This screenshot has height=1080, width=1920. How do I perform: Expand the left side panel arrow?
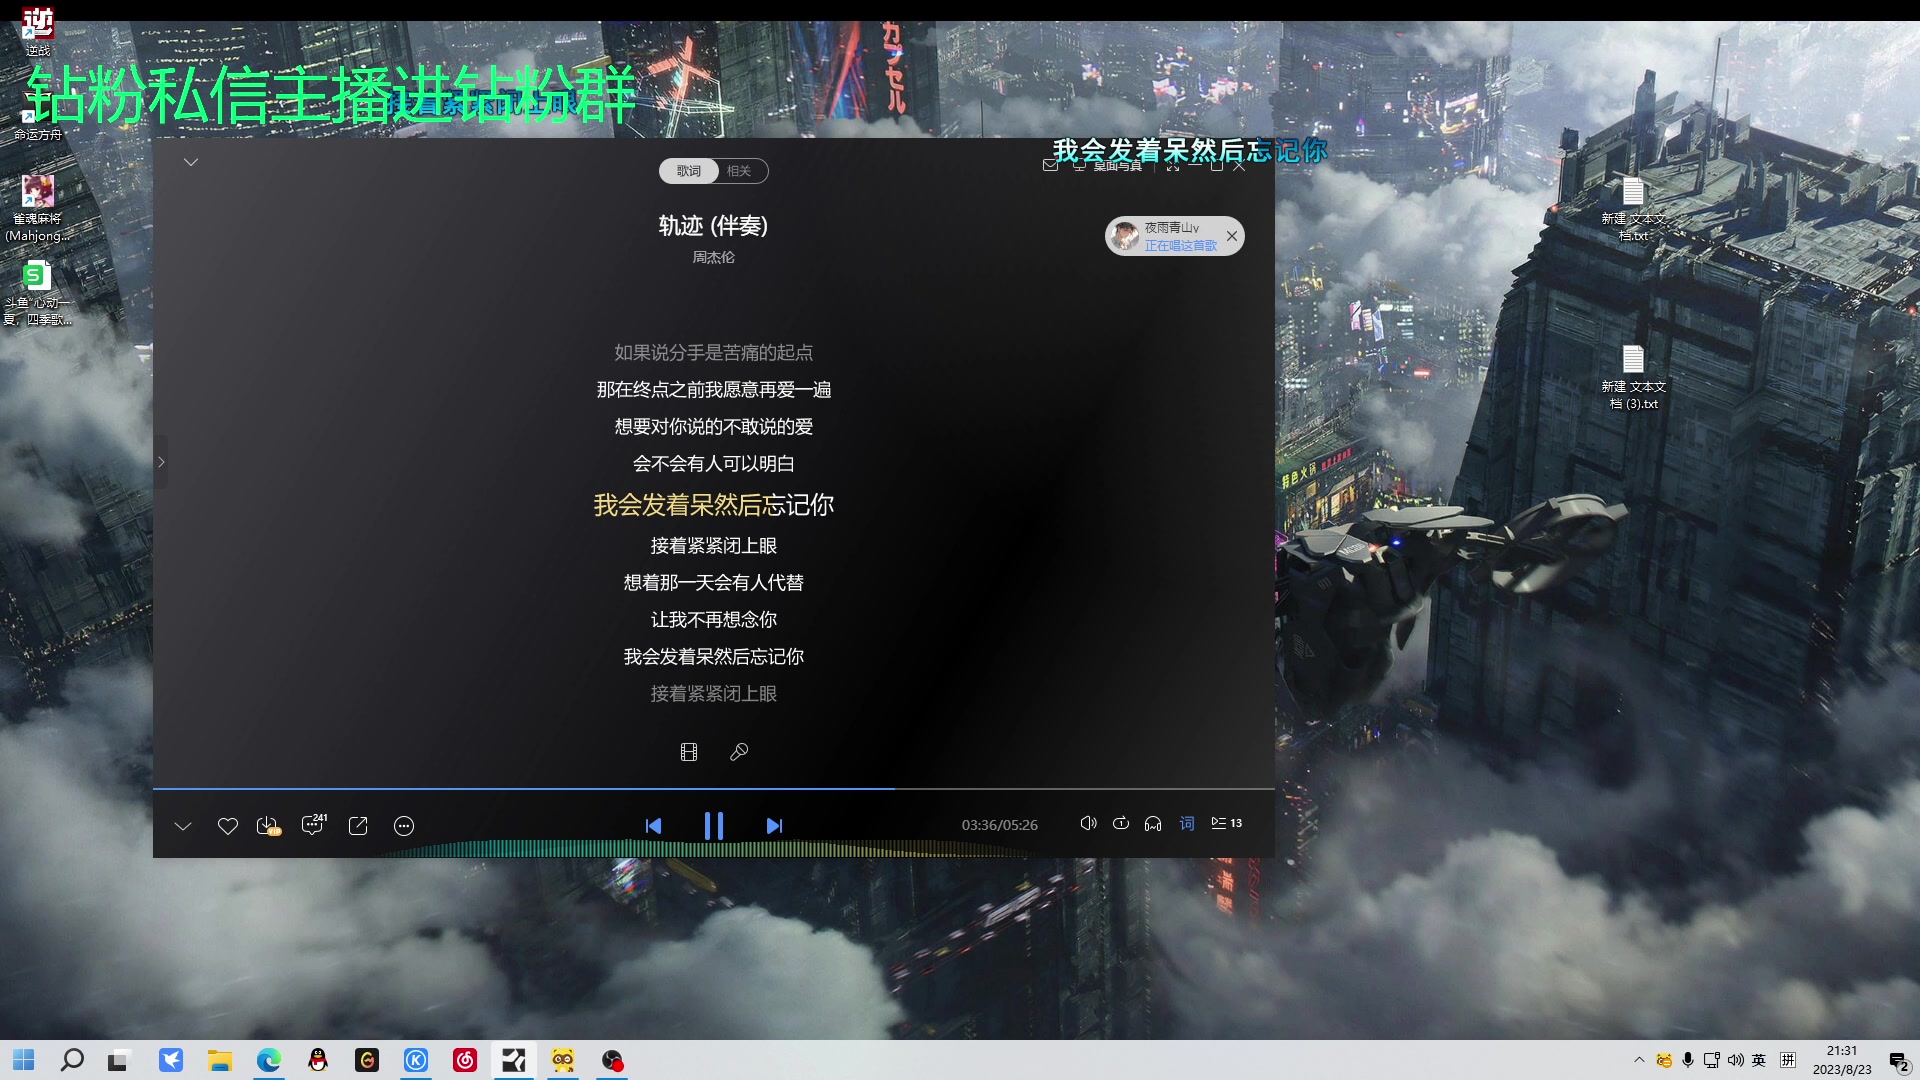161,461
